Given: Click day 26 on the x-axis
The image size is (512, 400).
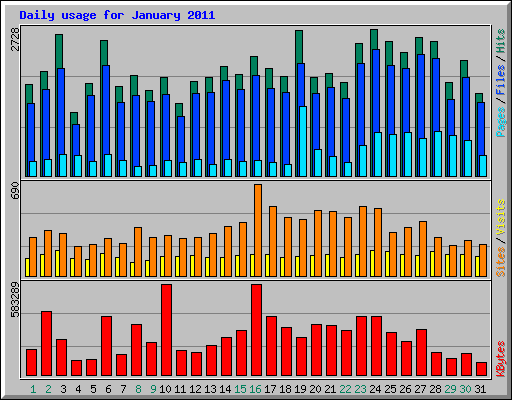Looking at the screenshot, I should [405, 389].
